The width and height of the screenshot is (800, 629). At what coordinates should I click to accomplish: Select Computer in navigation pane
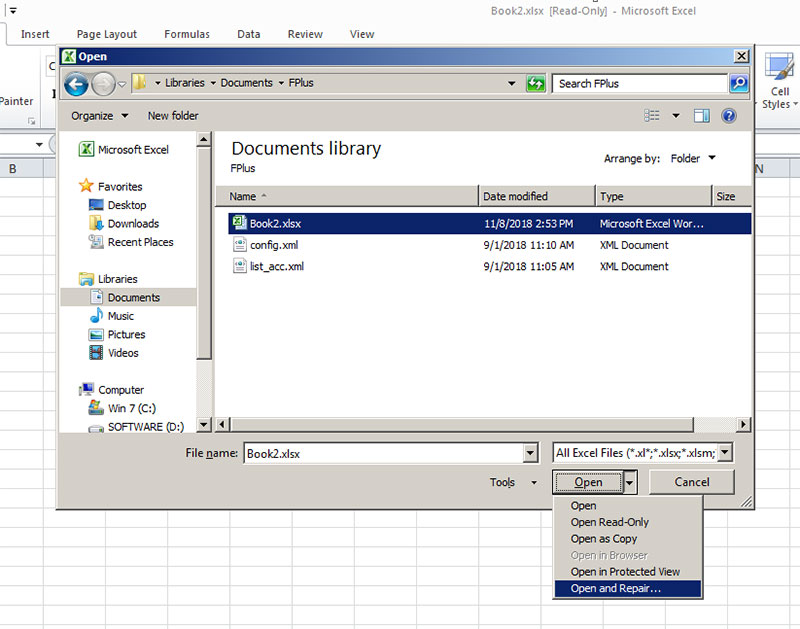pos(111,390)
